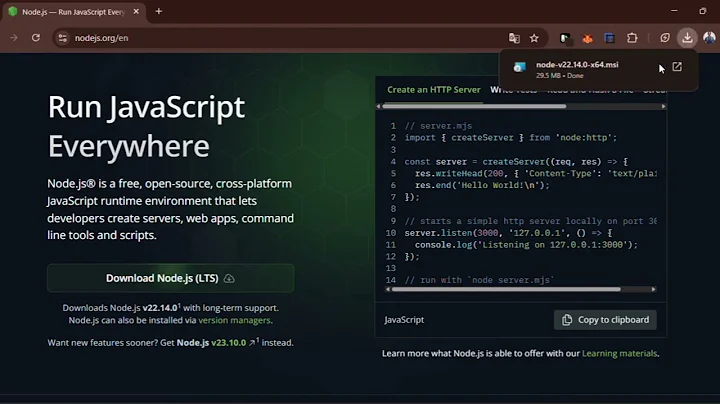Close the Node.js tab
This screenshot has height=404, width=720.
[x=136, y=11]
